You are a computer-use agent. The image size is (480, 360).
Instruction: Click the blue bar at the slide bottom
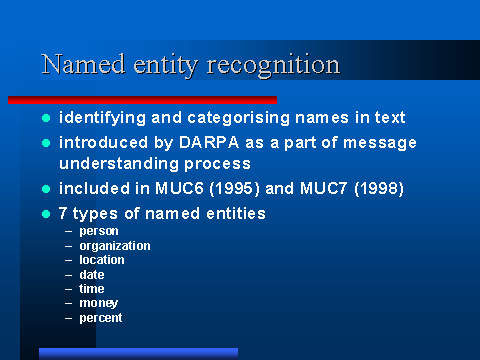[138, 354]
